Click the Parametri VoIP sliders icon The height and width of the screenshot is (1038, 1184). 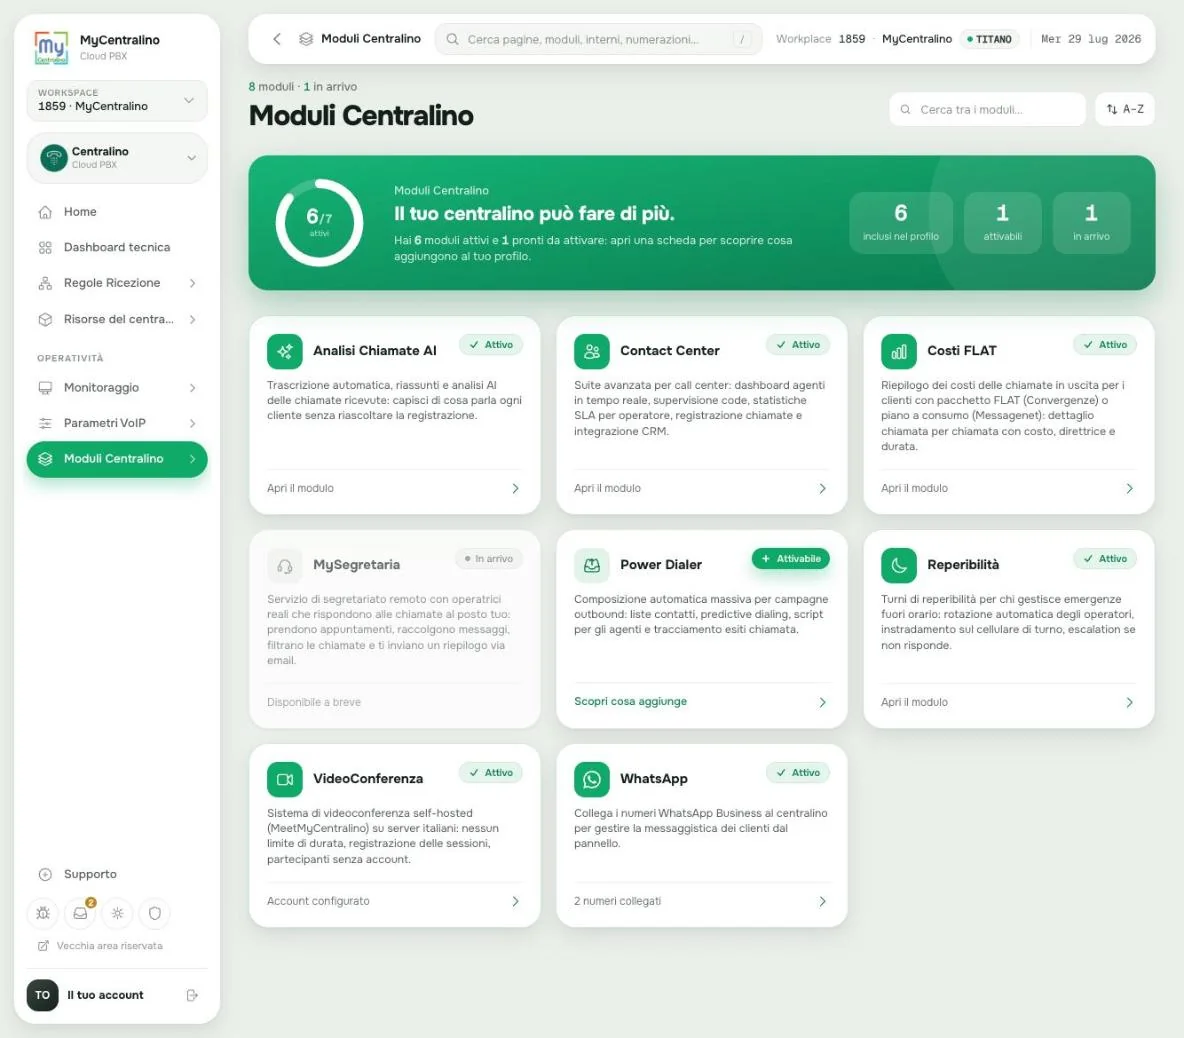(x=45, y=424)
